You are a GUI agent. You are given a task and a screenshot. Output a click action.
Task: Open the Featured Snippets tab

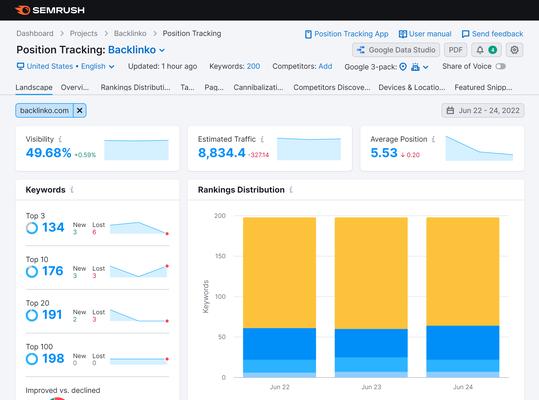pos(483,87)
